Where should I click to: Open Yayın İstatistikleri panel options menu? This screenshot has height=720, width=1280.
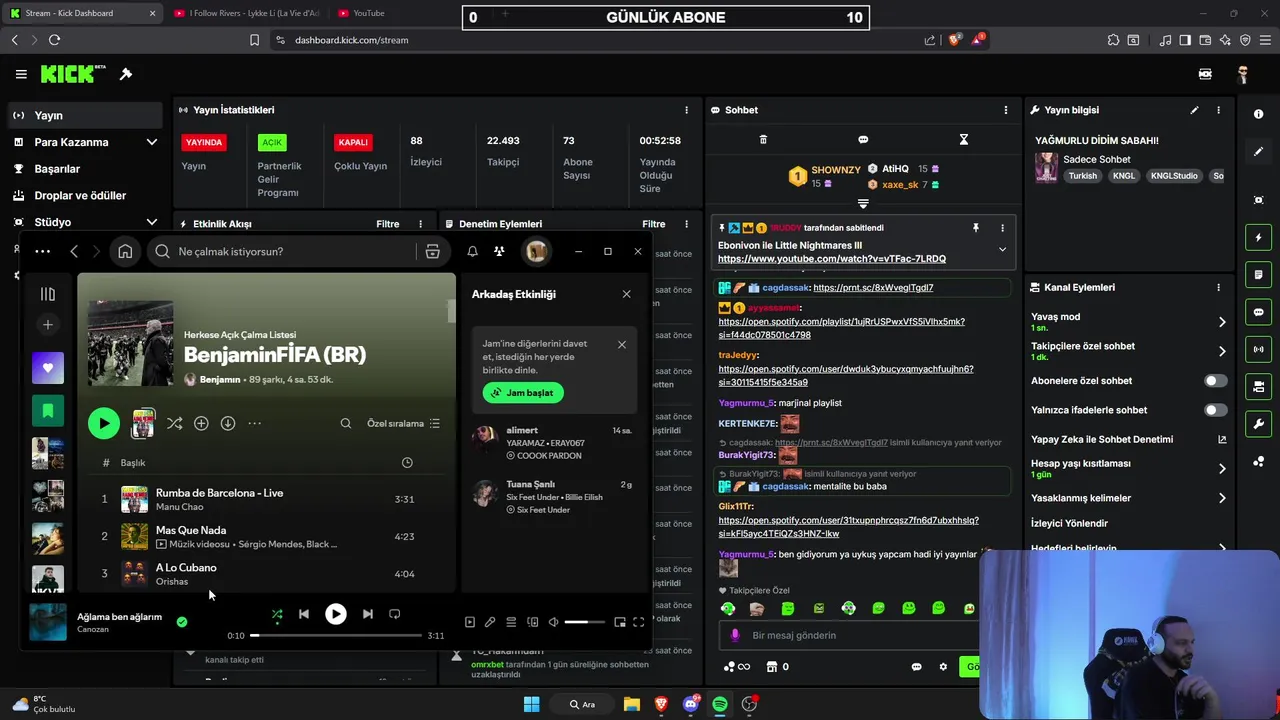pos(686,110)
